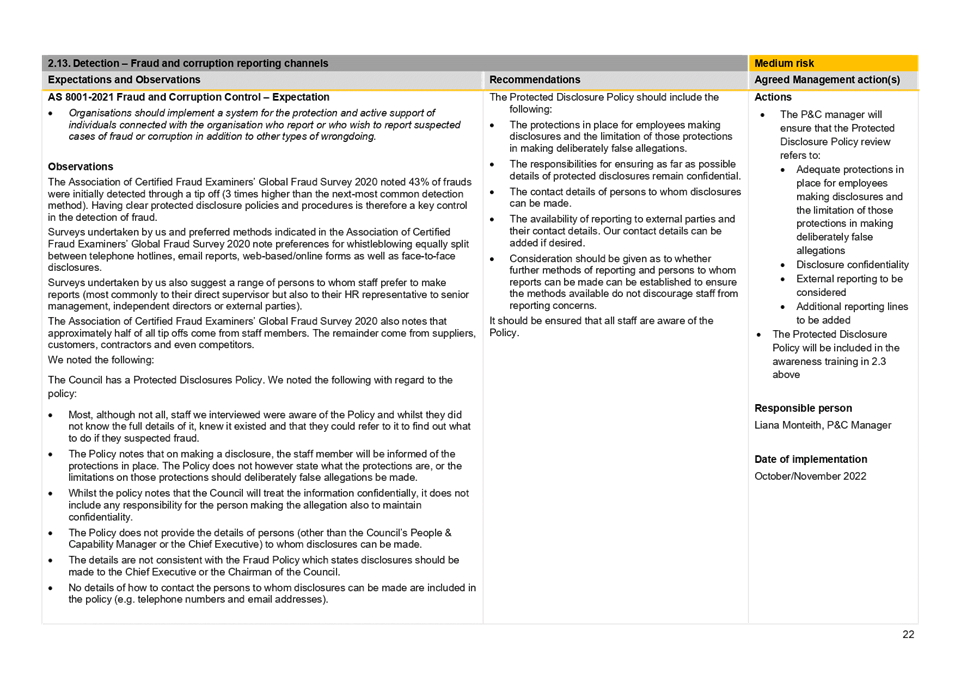Click the bullet starting 'The Policy does not provide the details'
The image size is (955, 675).
point(260,539)
